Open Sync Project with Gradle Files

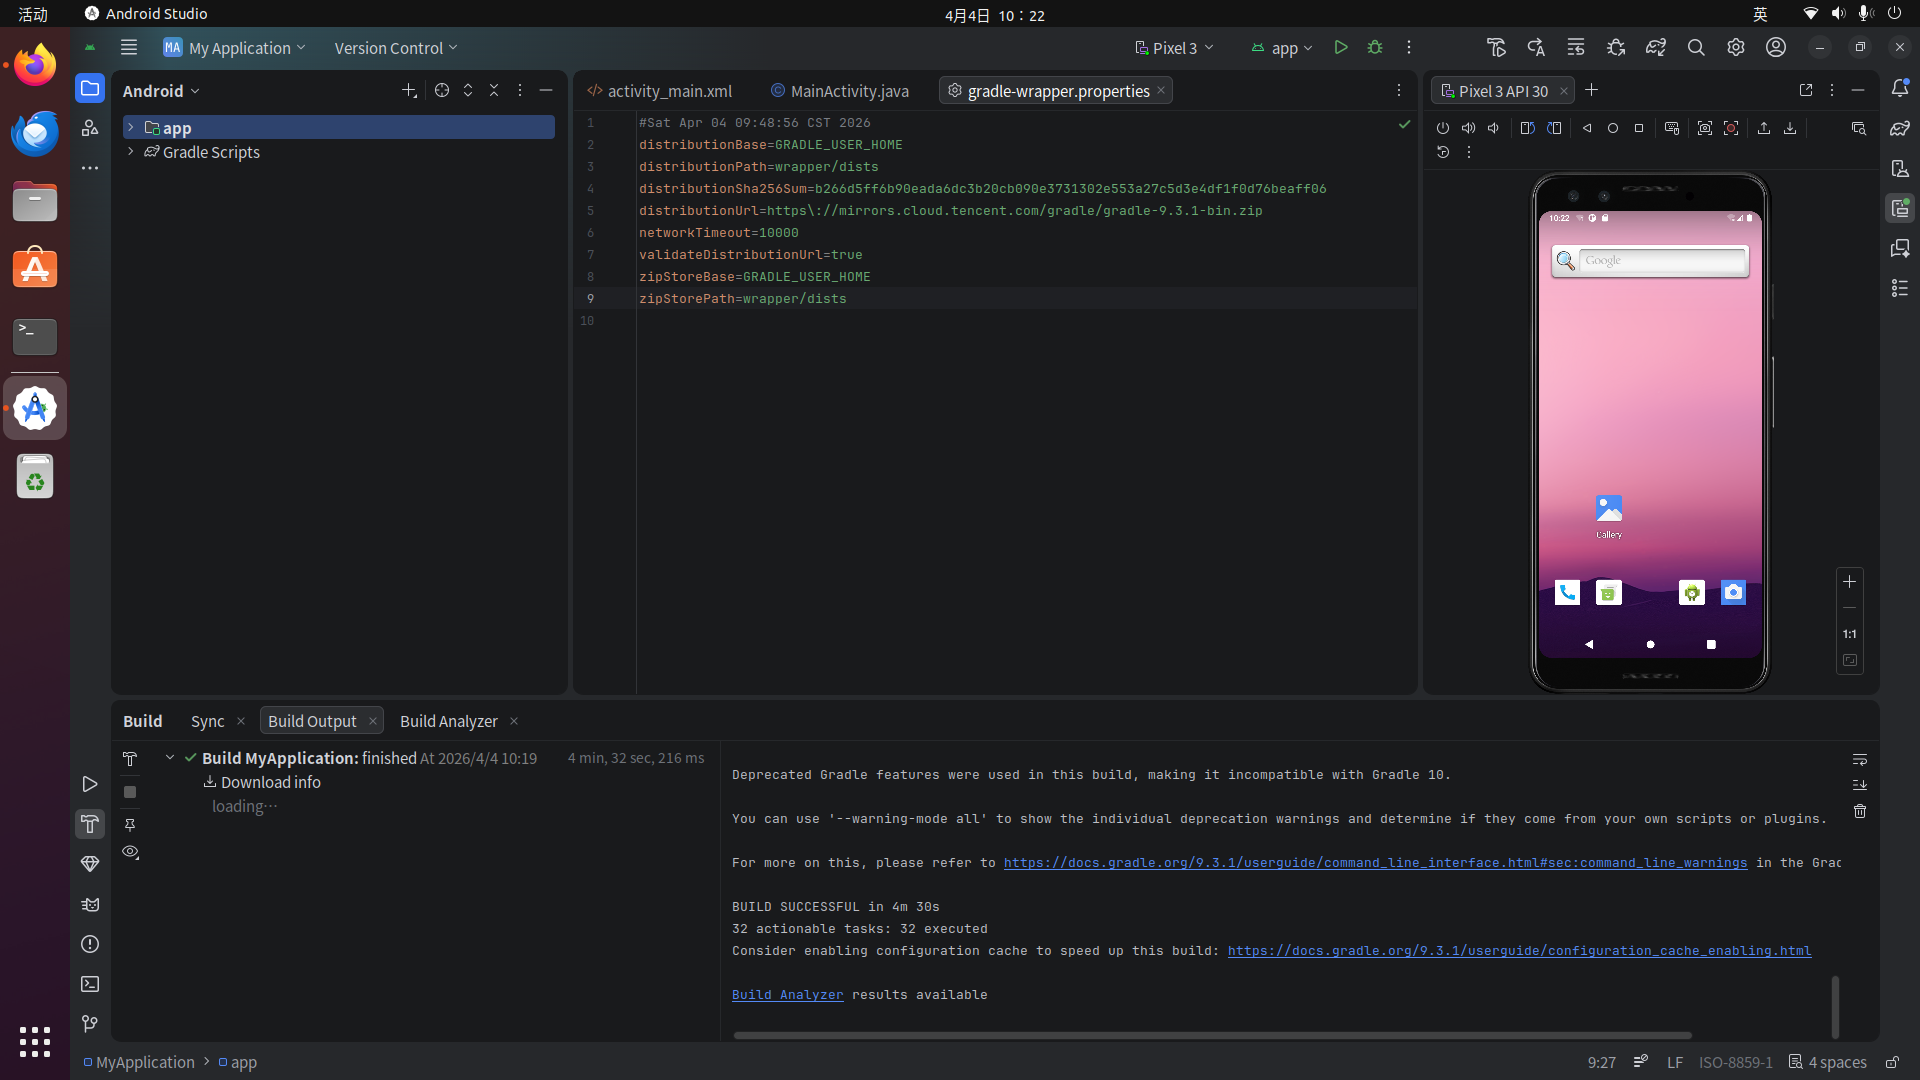coord(1656,48)
